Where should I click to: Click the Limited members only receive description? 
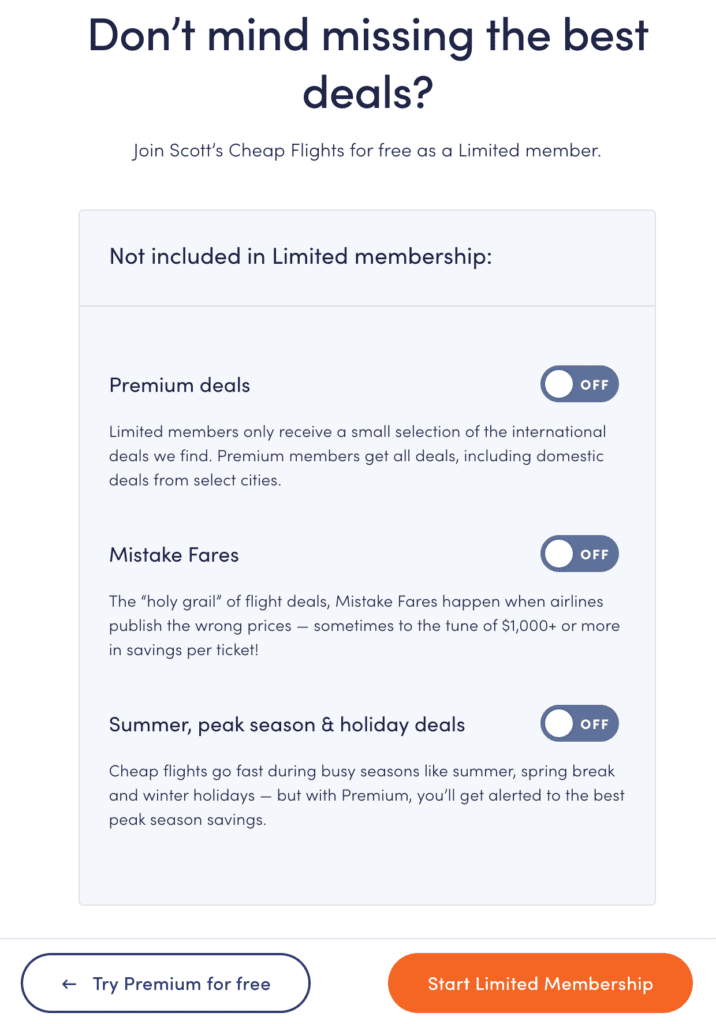(357, 456)
